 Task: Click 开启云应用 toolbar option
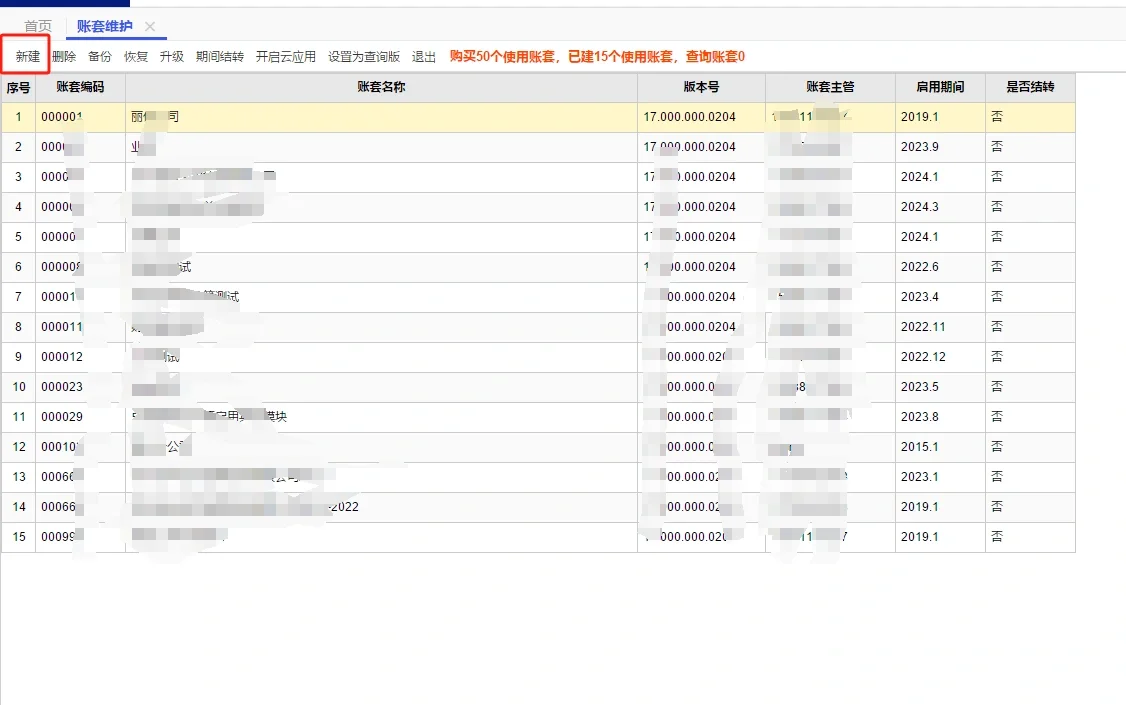[x=286, y=57]
